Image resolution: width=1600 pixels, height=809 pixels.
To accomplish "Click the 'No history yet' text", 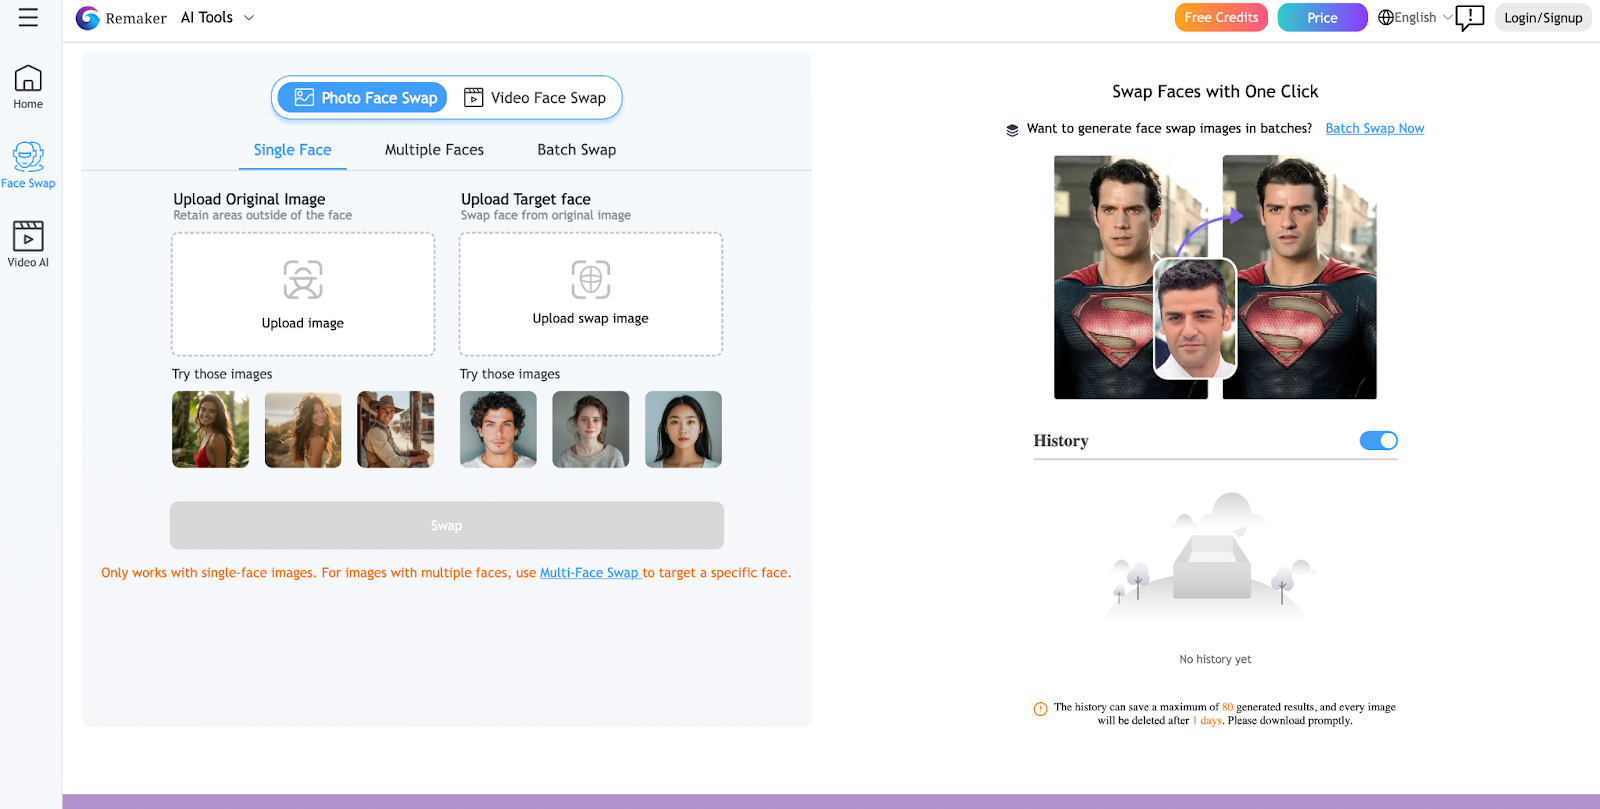I will click(x=1215, y=660).
